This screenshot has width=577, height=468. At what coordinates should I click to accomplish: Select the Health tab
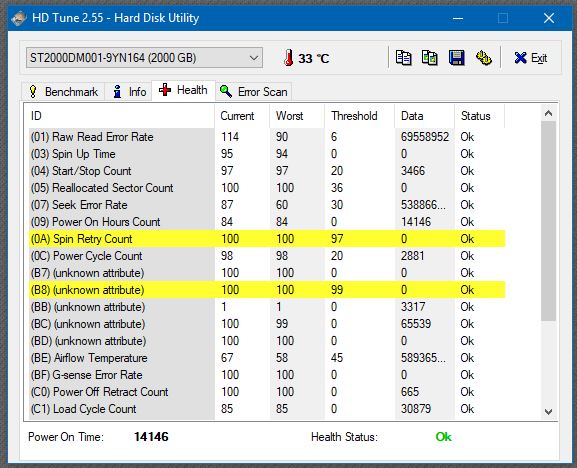183,90
